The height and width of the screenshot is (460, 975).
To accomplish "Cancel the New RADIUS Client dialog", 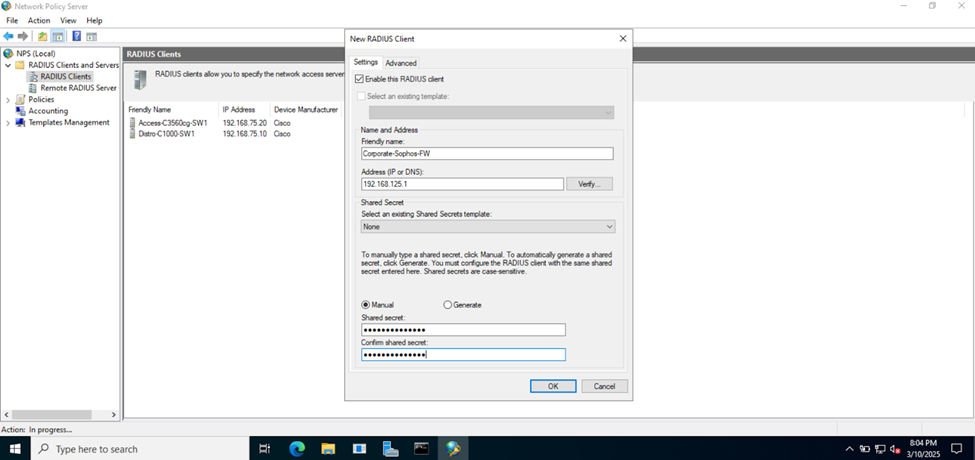I will click(x=604, y=386).
